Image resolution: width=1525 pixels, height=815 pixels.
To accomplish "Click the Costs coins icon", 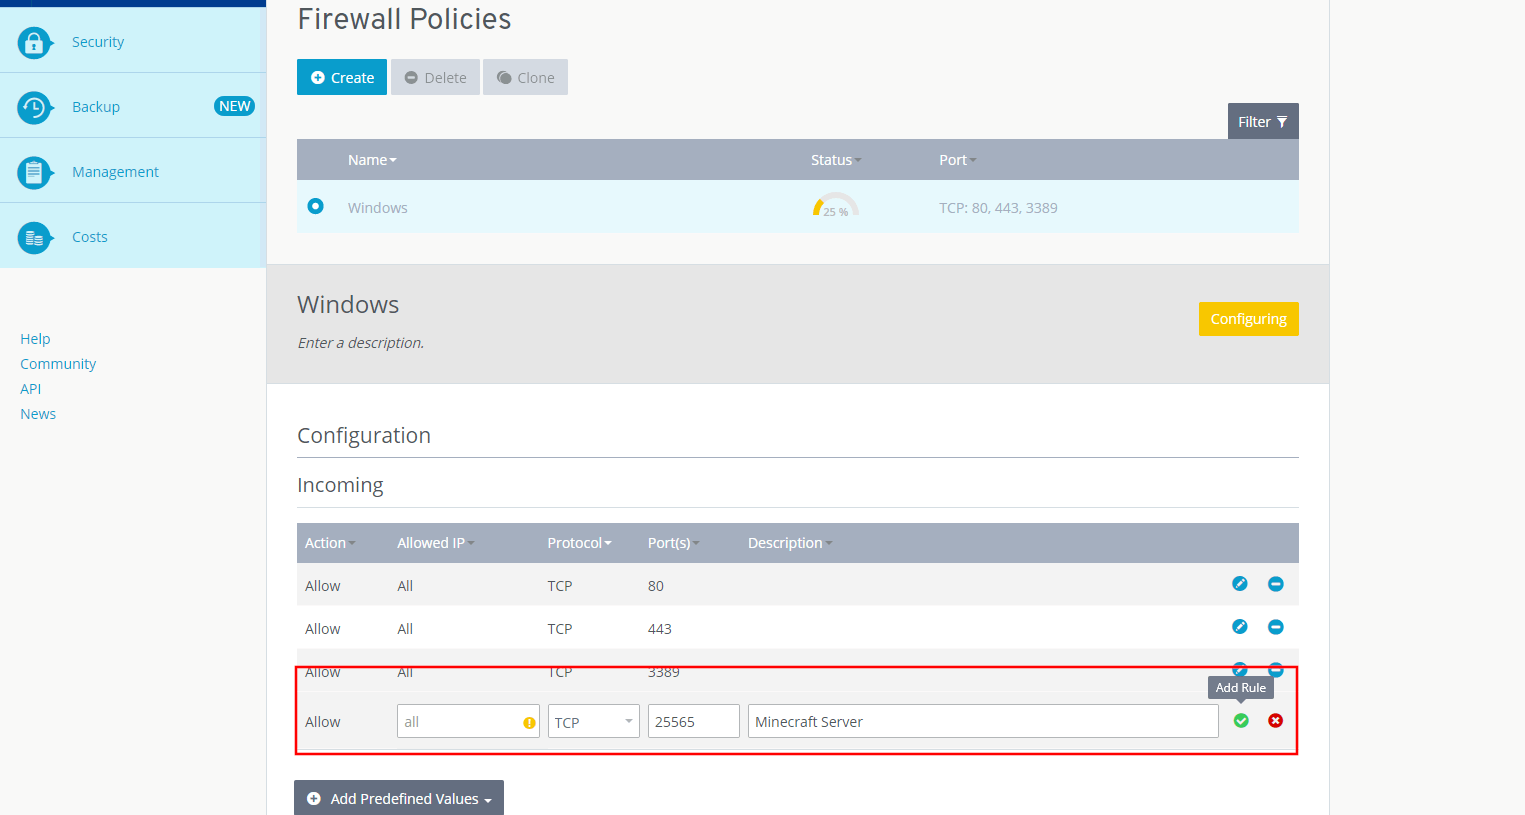I will point(34,238).
